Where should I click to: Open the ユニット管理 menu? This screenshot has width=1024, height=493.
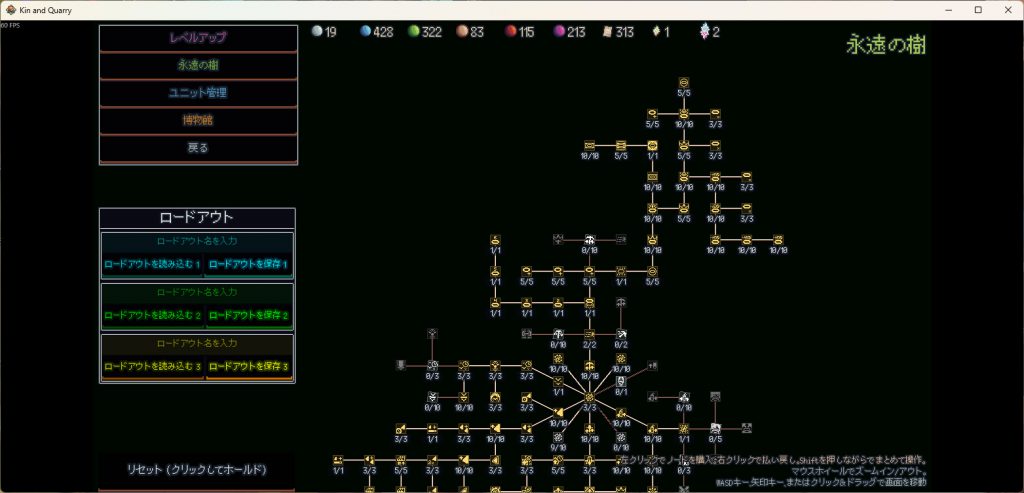click(198, 93)
